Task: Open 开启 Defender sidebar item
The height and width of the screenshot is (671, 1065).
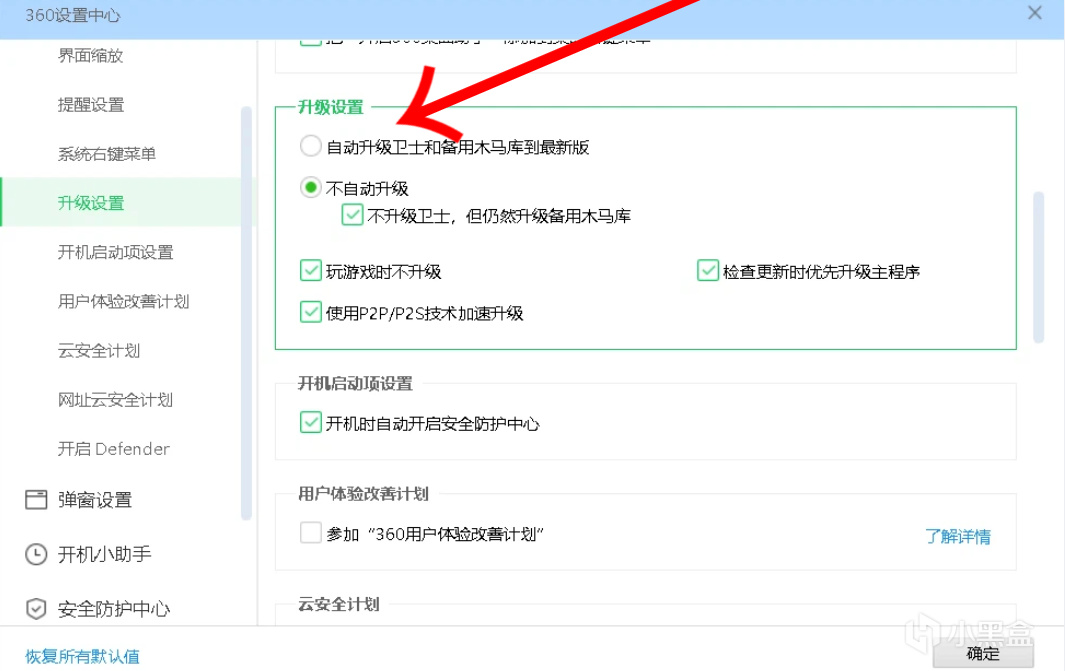Action: tap(113, 449)
